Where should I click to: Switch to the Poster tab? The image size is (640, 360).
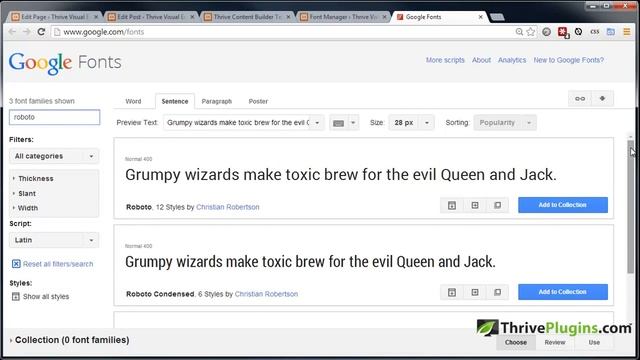tap(258, 101)
